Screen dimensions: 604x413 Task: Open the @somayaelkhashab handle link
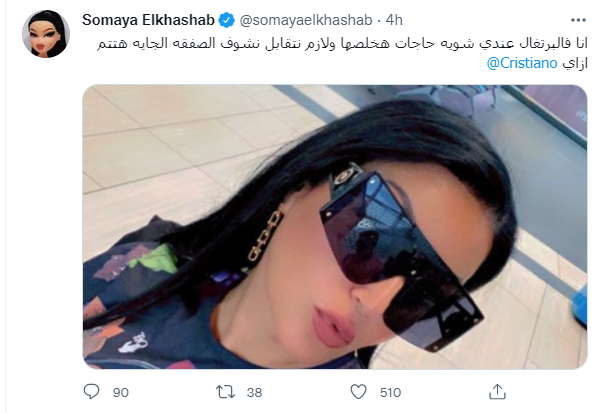(306, 20)
